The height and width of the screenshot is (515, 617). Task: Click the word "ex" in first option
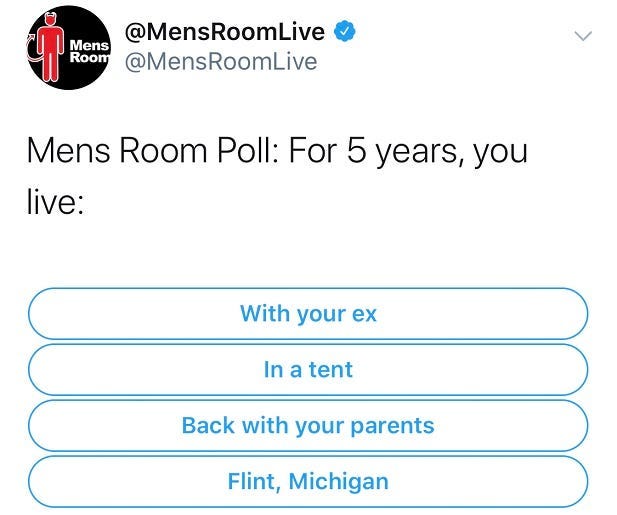point(364,314)
